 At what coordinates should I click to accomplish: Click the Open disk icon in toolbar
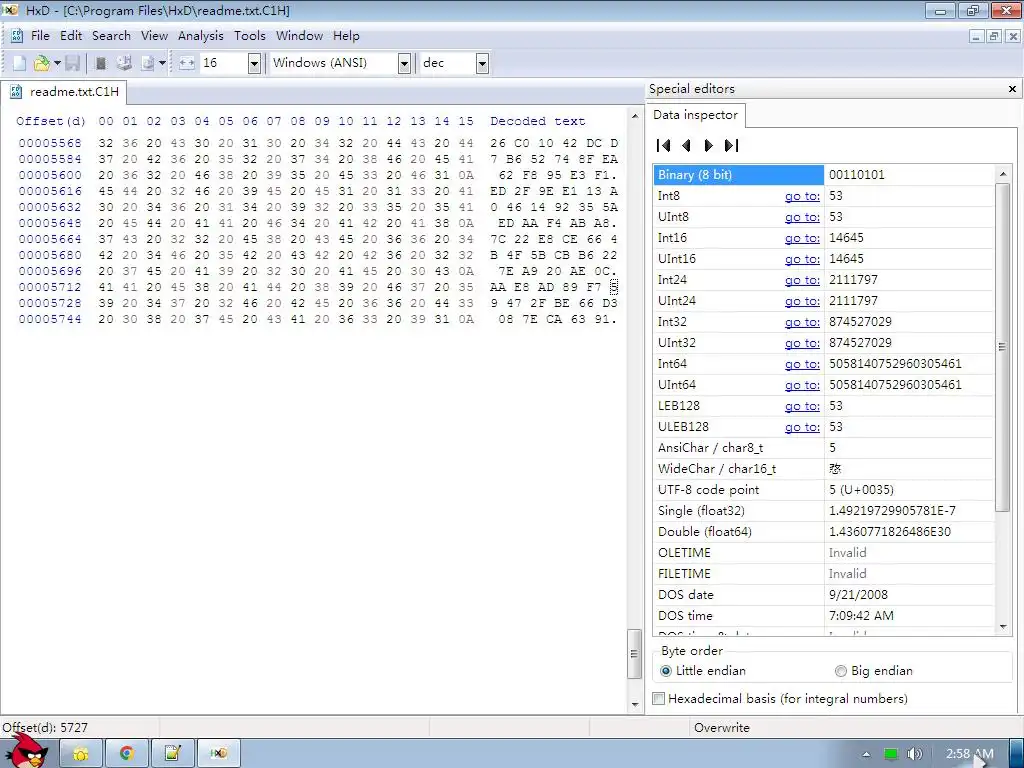pyautogui.click(x=124, y=63)
